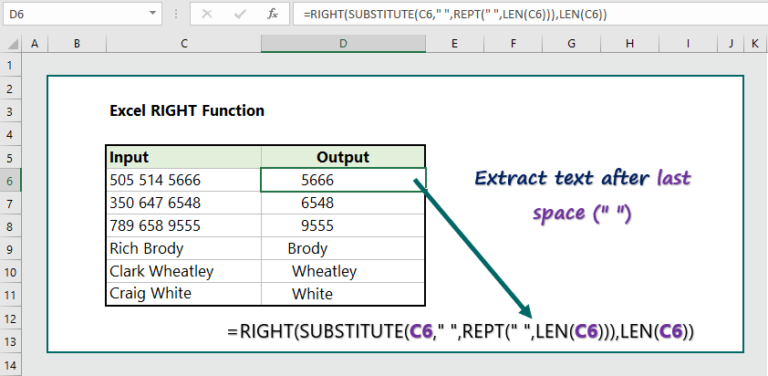Select row 1 header
The image size is (768, 376).
tap(11, 66)
